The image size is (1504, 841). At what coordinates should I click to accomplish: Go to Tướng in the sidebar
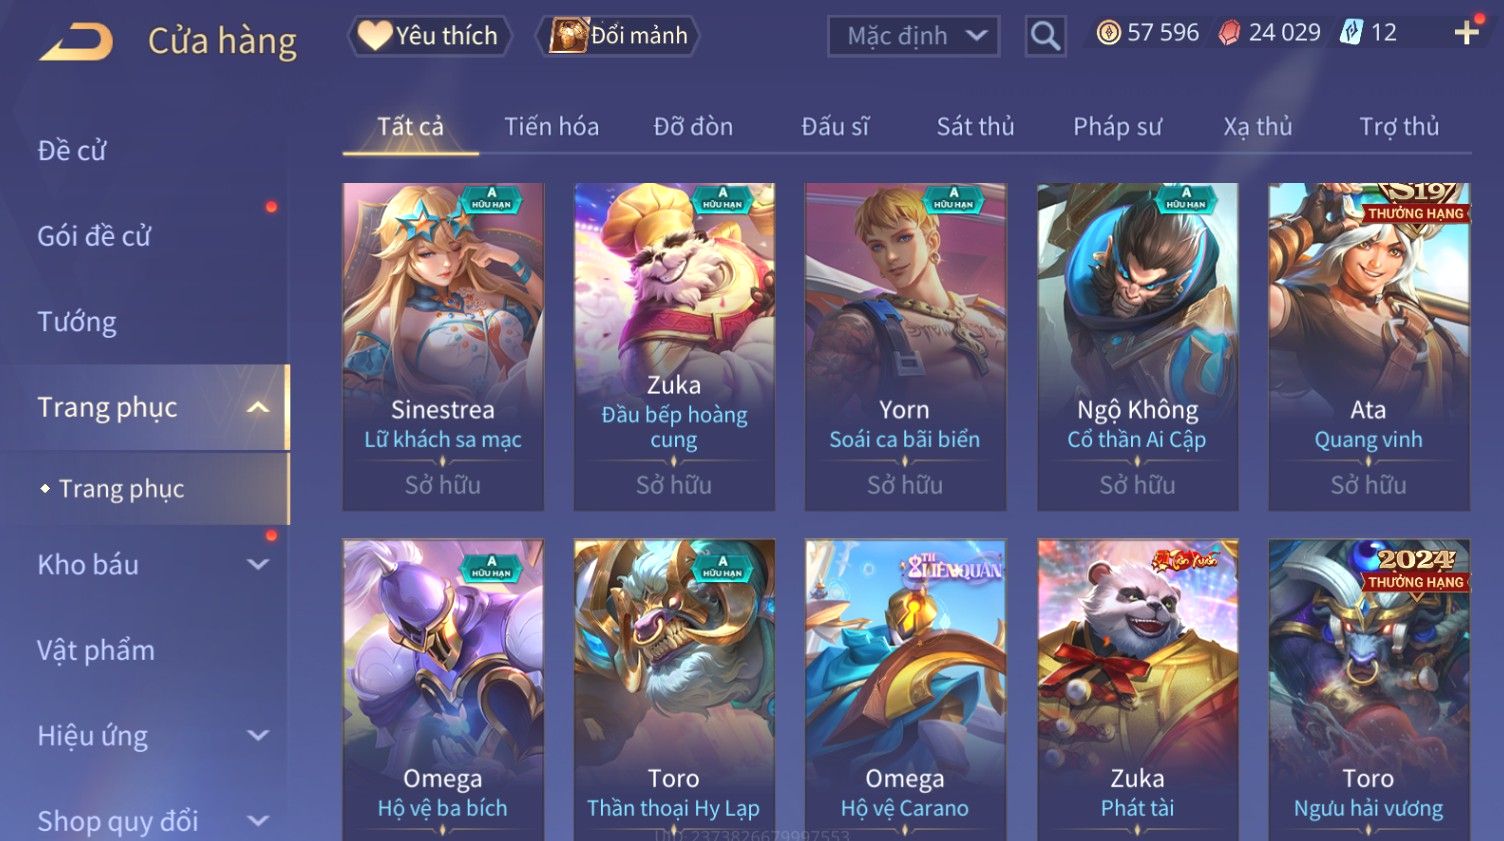pyautogui.click(x=77, y=322)
